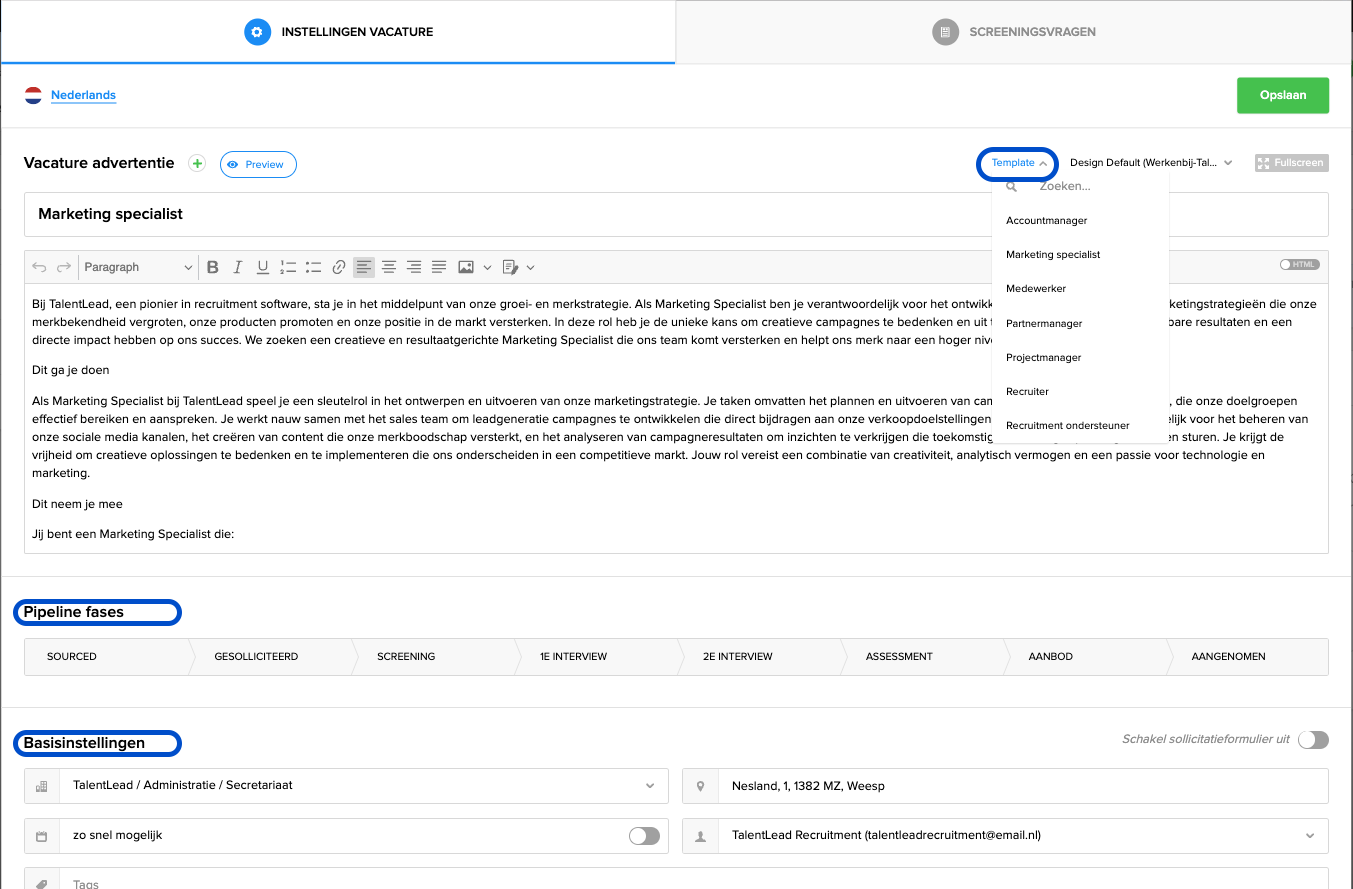
Task: Select the Assessment pipeline stage
Action: (922, 657)
